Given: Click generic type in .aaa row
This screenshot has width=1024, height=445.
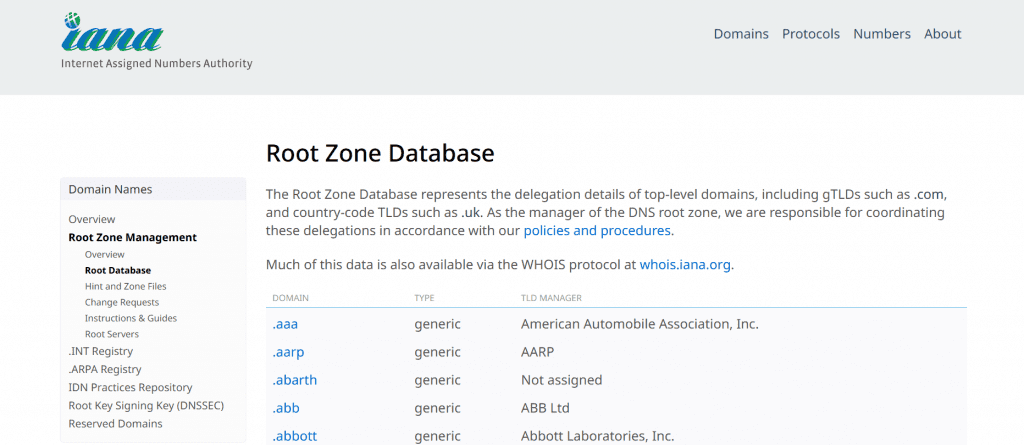Looking at the screenshot, I should 438,323.
